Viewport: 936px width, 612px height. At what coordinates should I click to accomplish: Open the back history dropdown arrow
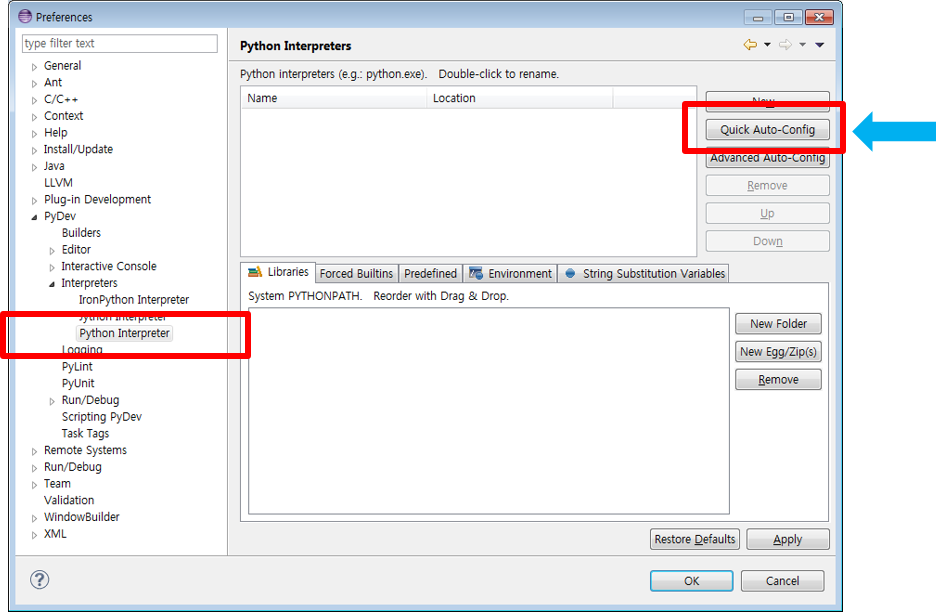click(x=767, y=45)
